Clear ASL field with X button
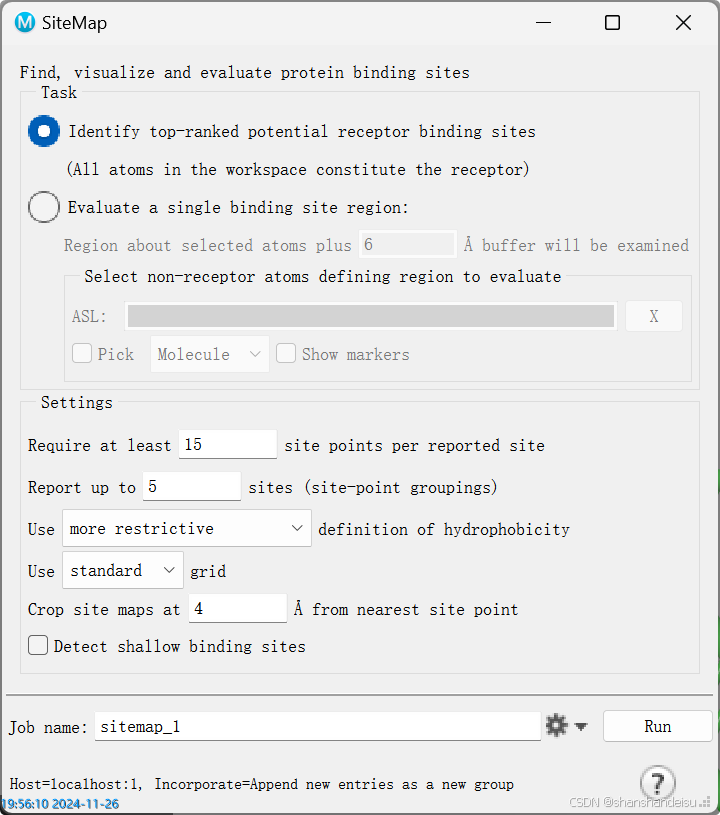720x815 pixels. 653,316
